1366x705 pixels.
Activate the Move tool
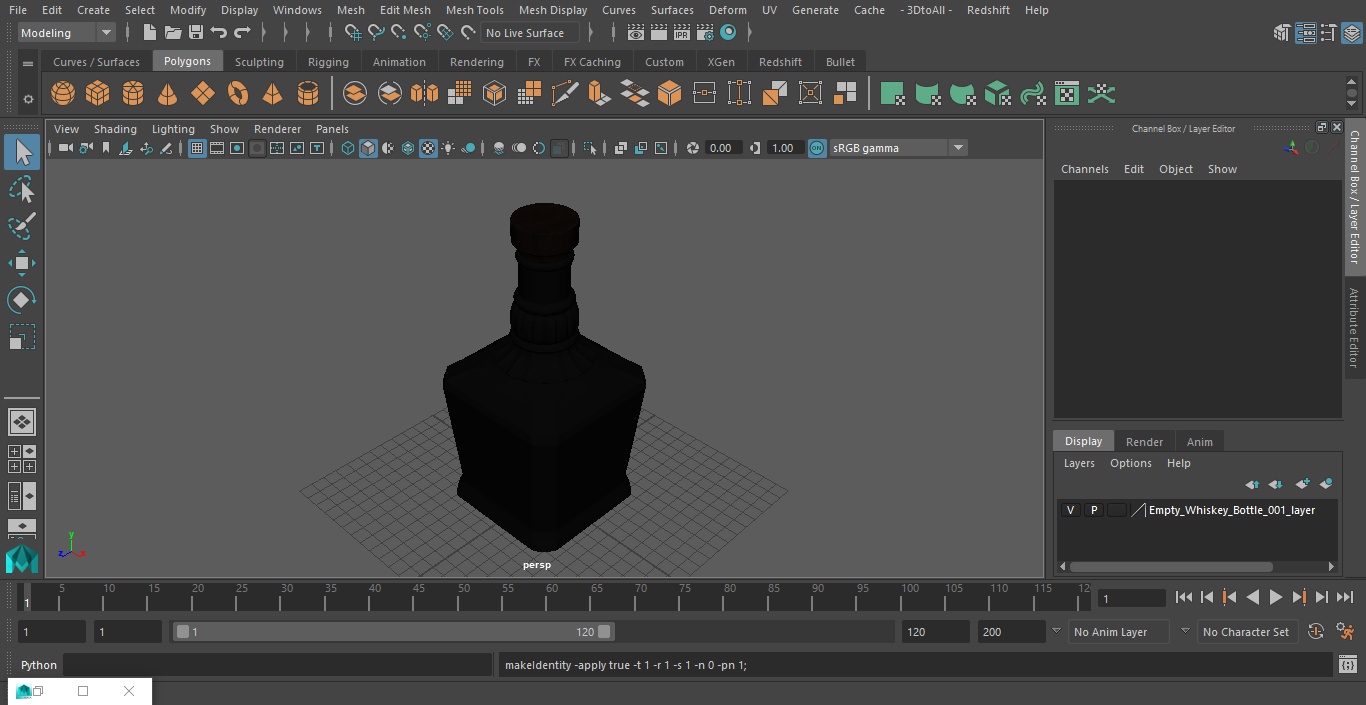point(22,263)
